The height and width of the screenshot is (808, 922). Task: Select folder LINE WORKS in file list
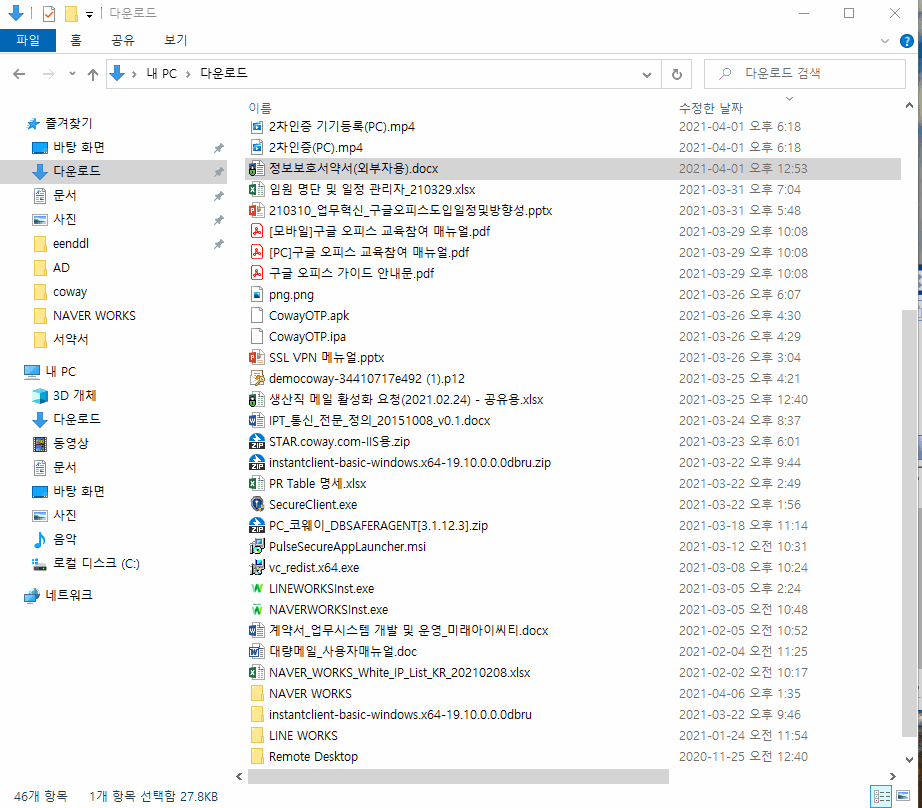(303, 736)
